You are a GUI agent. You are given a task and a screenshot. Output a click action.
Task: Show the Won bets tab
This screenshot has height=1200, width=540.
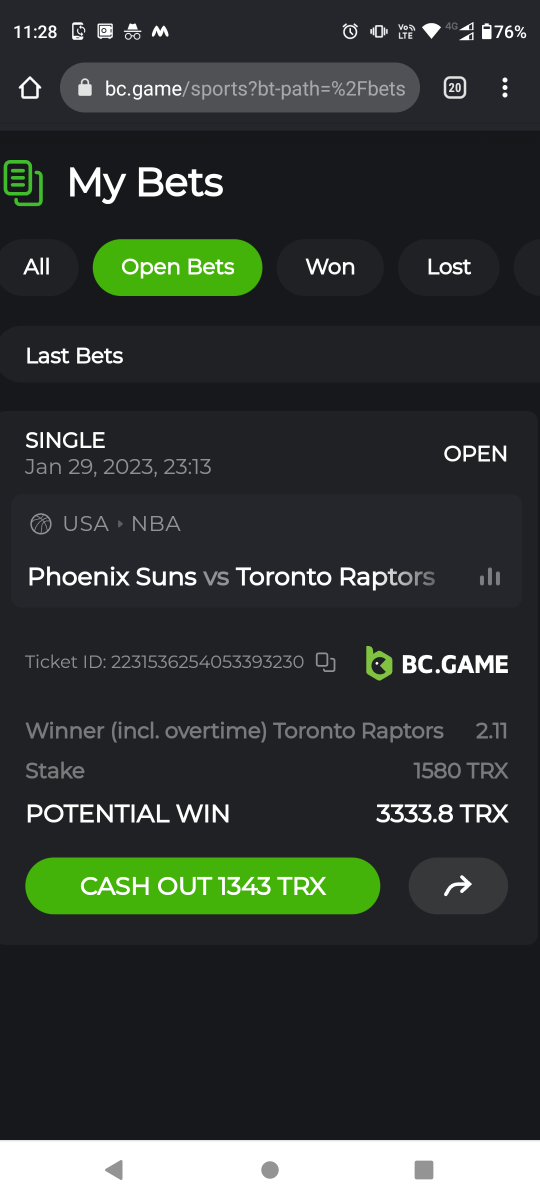coord(330,267)
